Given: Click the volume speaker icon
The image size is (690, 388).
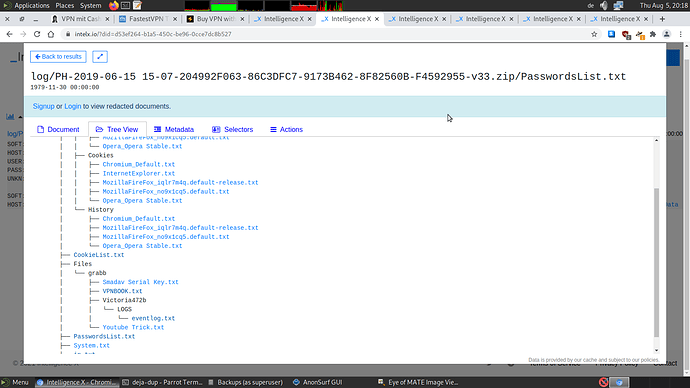Looking at the screenshot, I should tap(604, 5).
